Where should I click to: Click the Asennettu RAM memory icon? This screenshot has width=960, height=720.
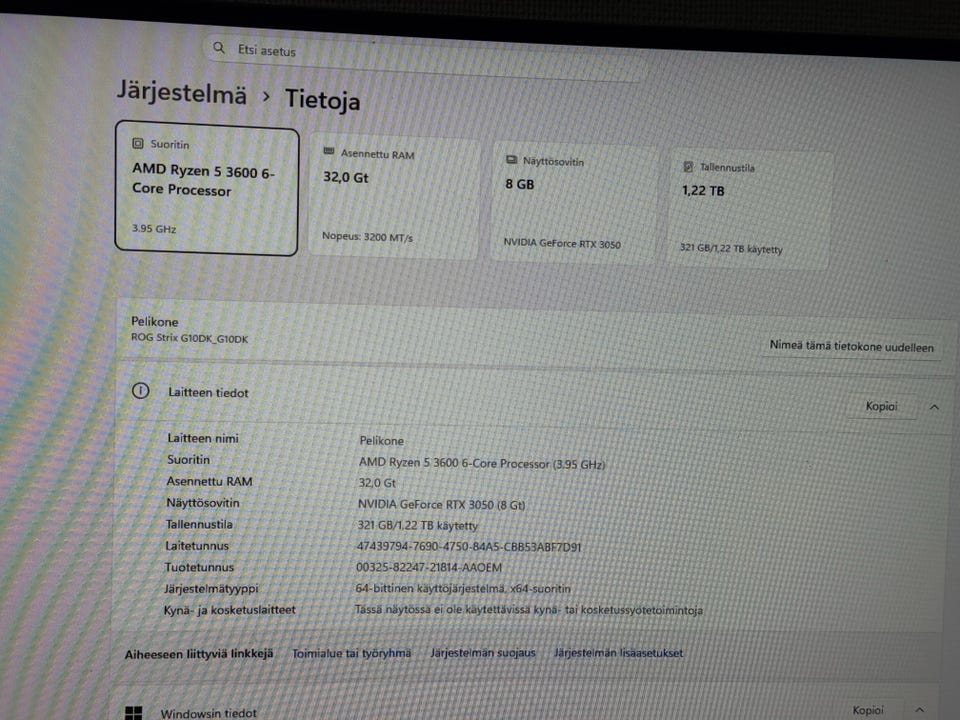point(329,151)
